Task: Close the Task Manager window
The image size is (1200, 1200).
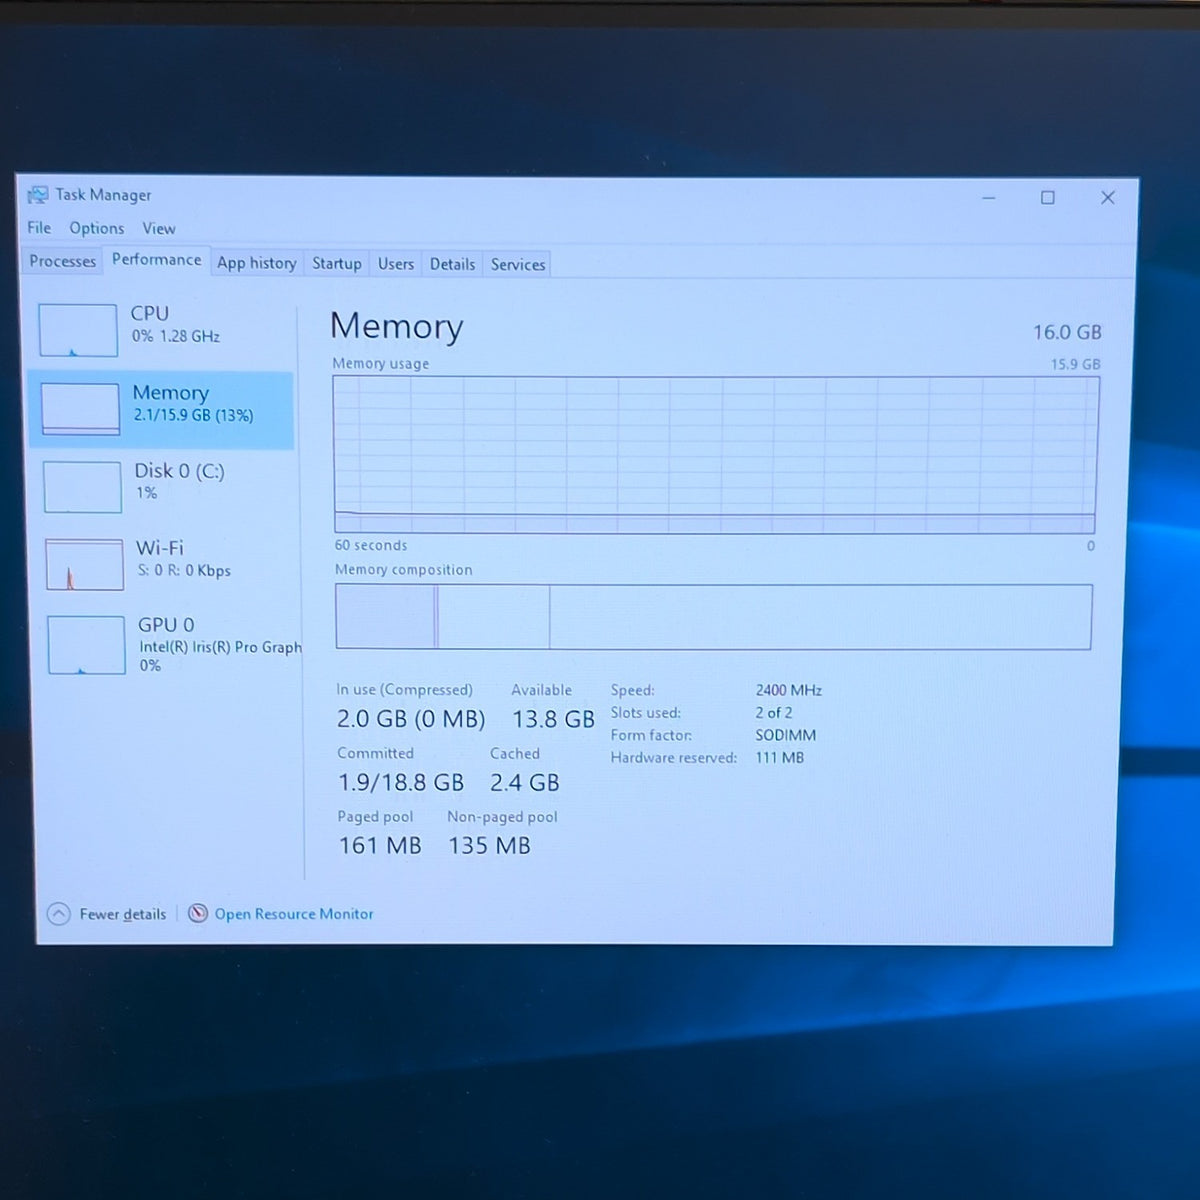Action: [1108, 198]
